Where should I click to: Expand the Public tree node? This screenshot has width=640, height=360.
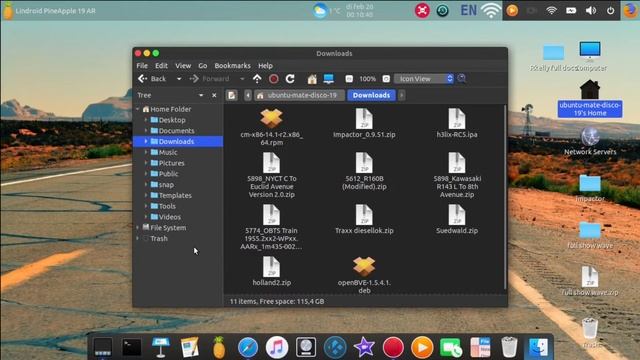[146, 174]
